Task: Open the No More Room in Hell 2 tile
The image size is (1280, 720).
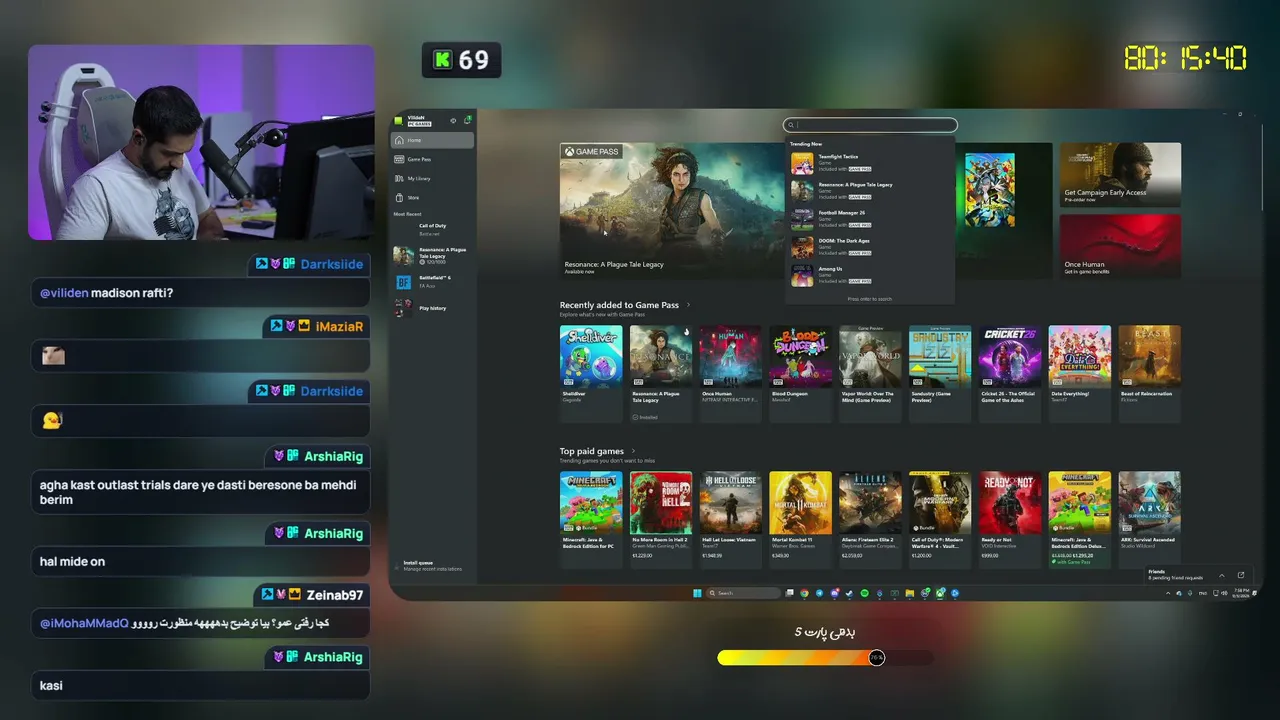Action: (x=661, y=518)
